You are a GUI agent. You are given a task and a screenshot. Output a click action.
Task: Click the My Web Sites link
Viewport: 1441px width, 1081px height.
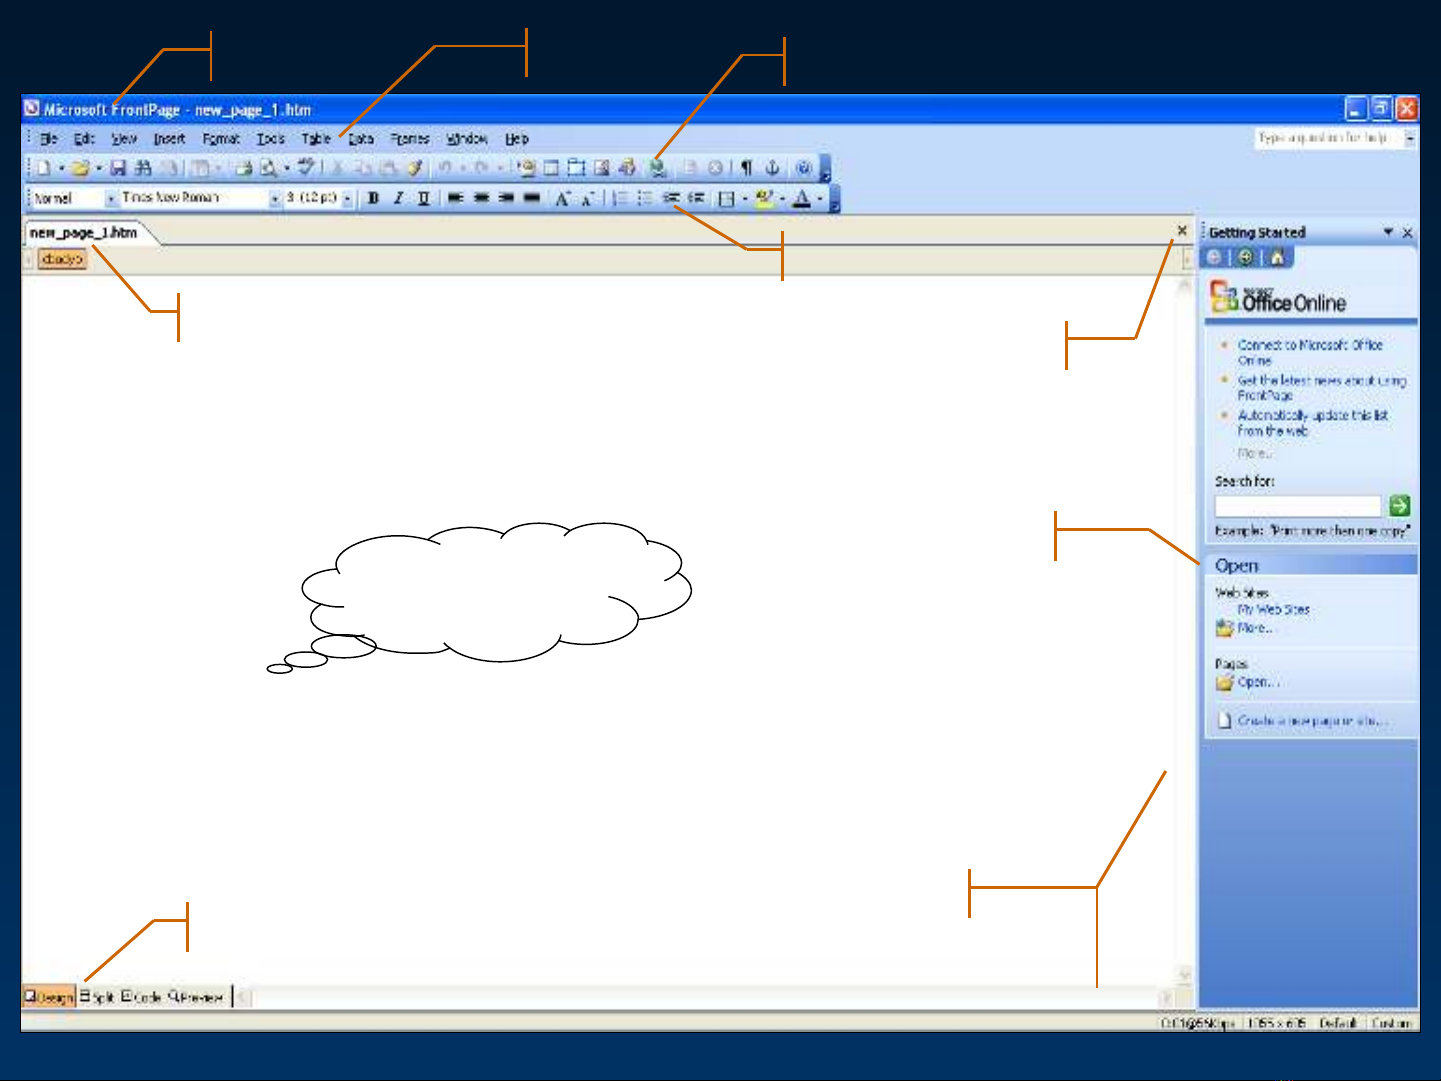[x=1273, y=609]
